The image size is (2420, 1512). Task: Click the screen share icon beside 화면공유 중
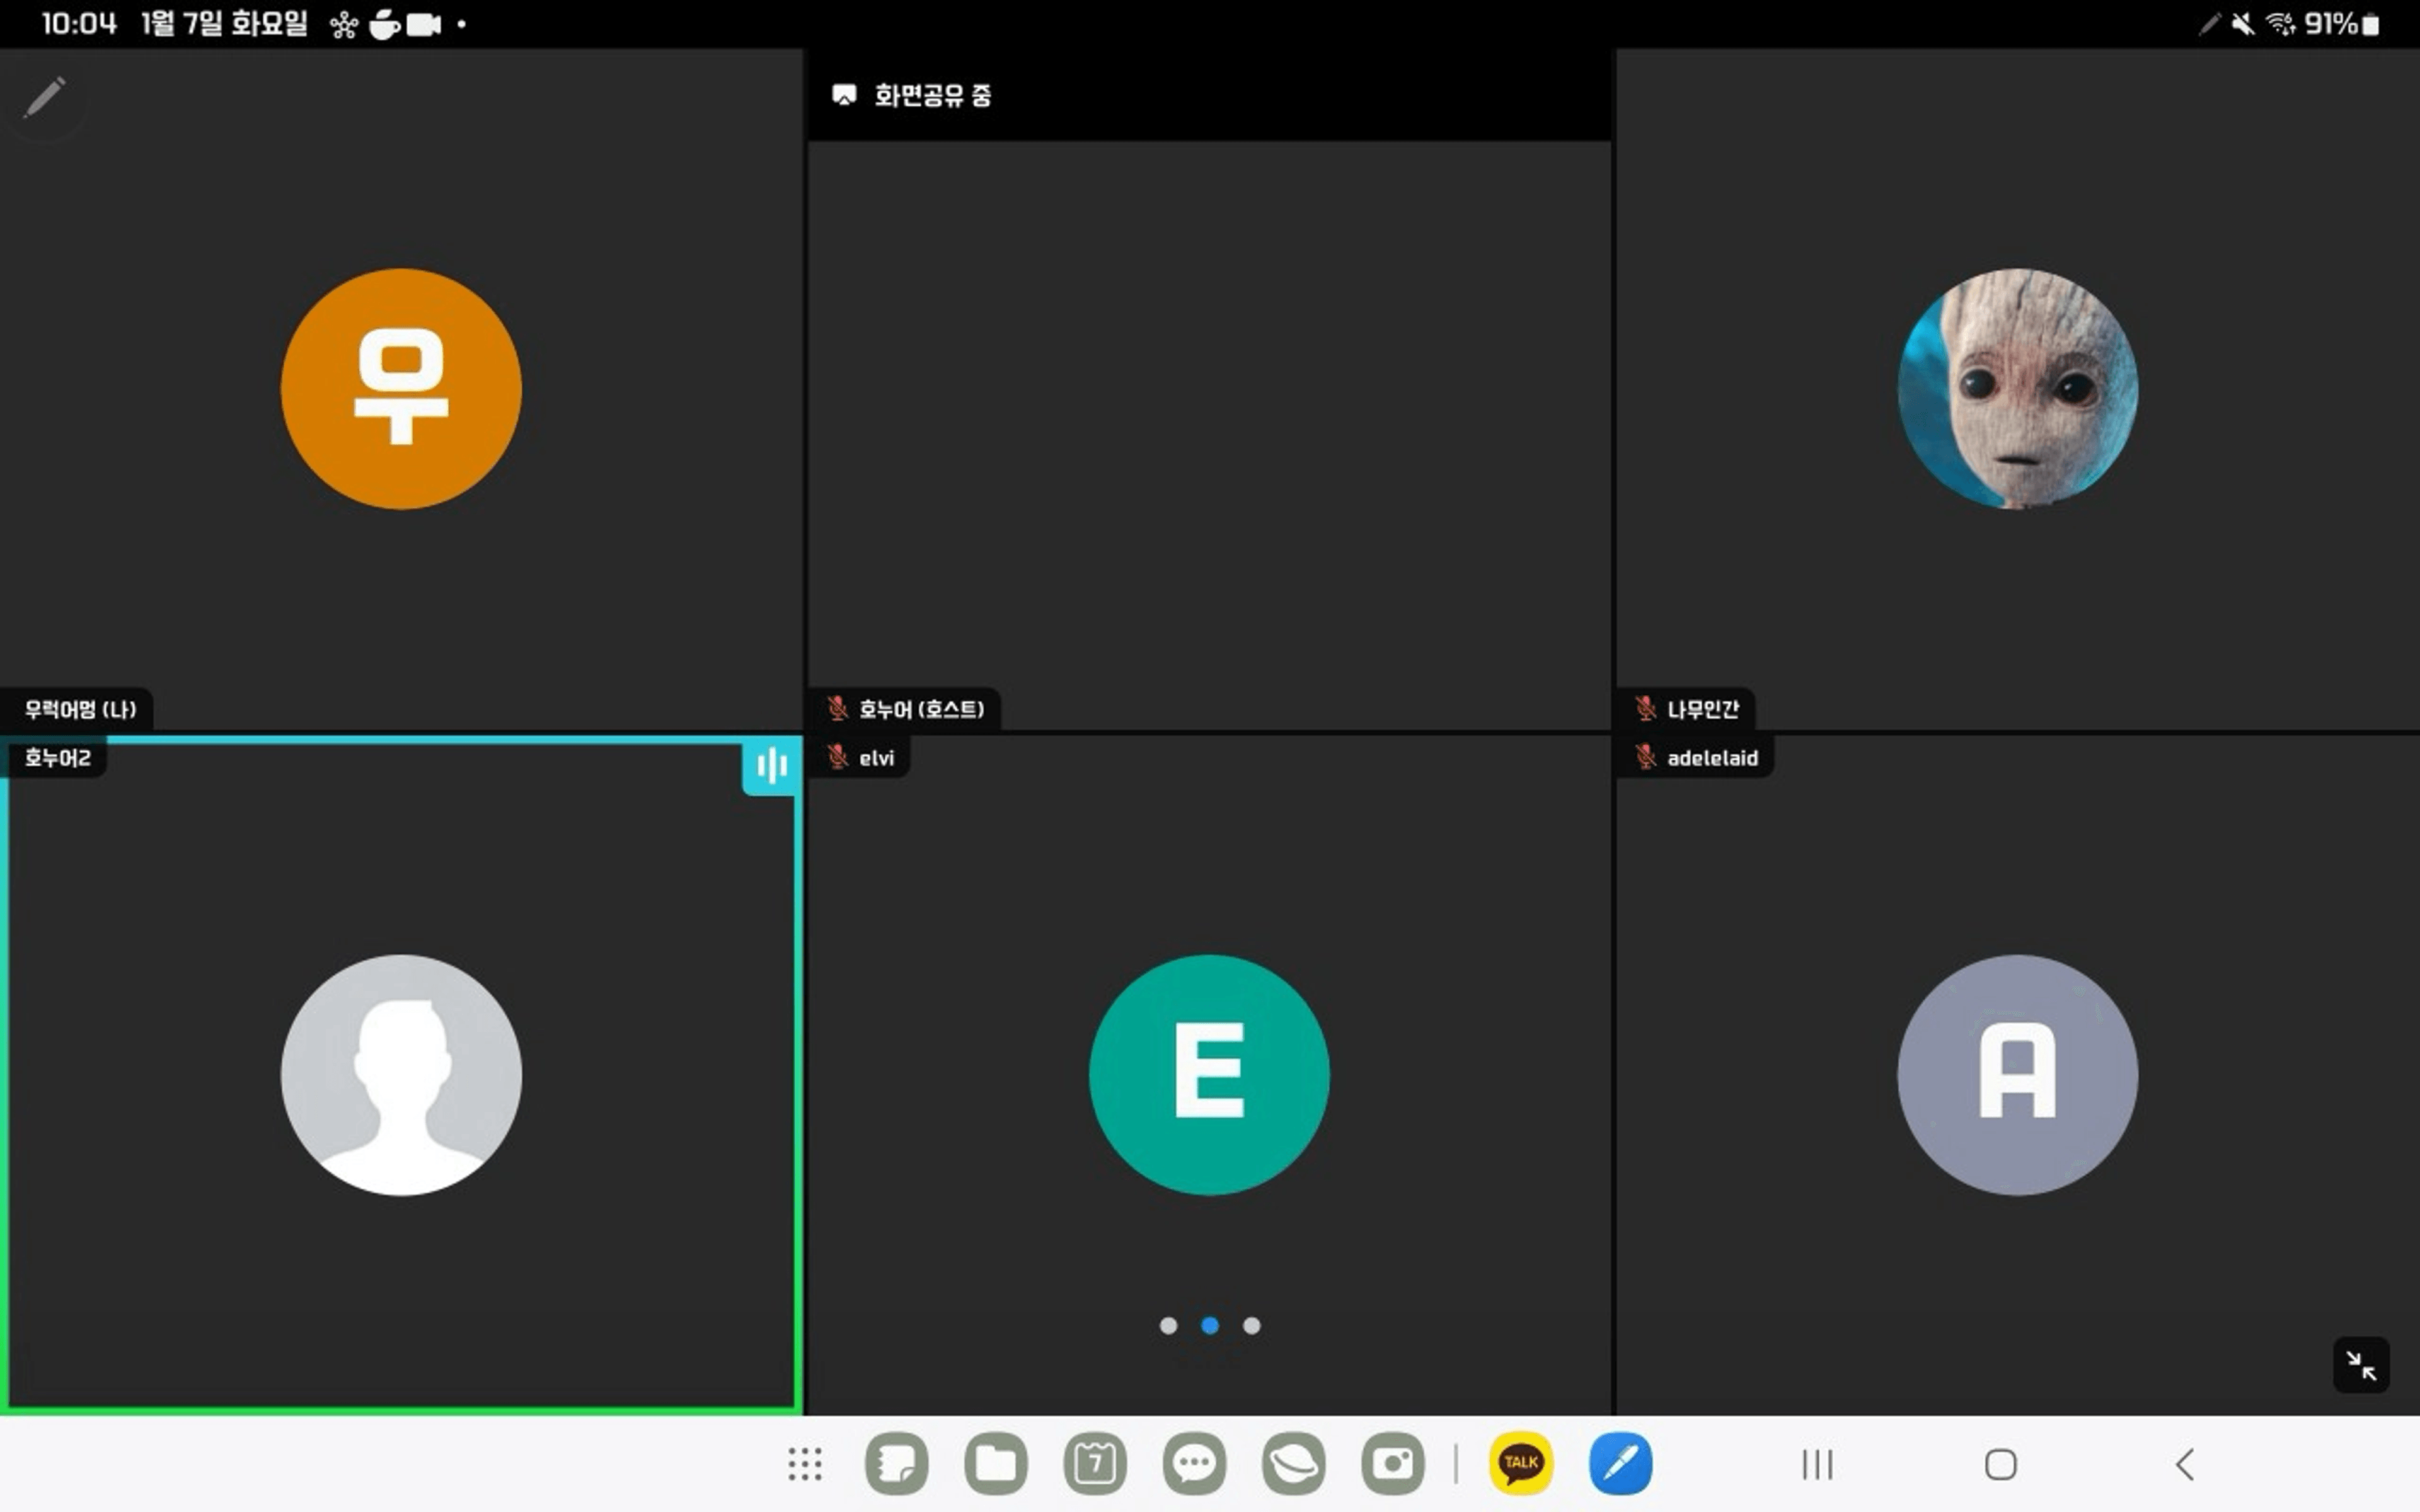(x=844, y=95)
